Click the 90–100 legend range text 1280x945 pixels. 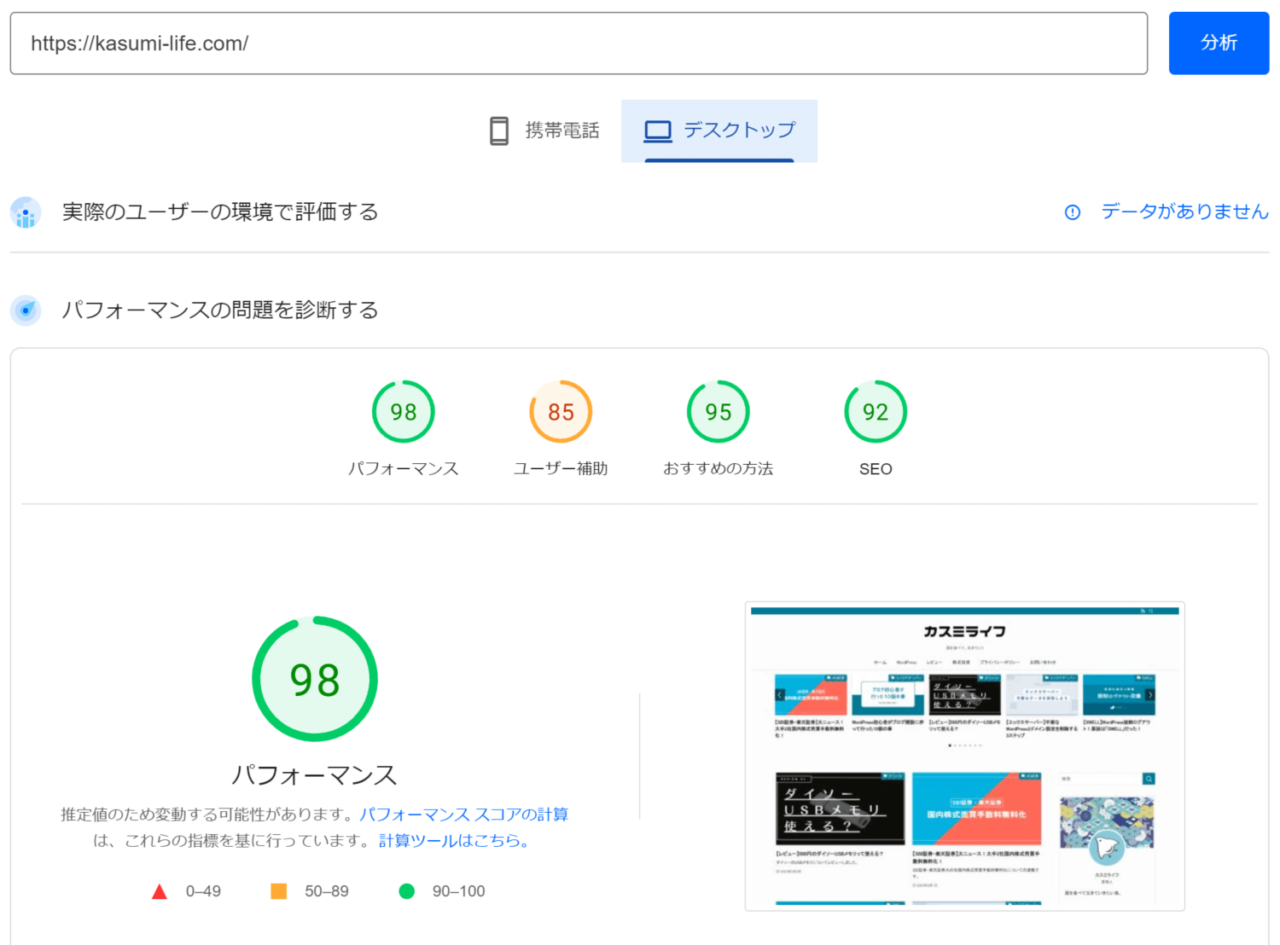tap(459, 891)
